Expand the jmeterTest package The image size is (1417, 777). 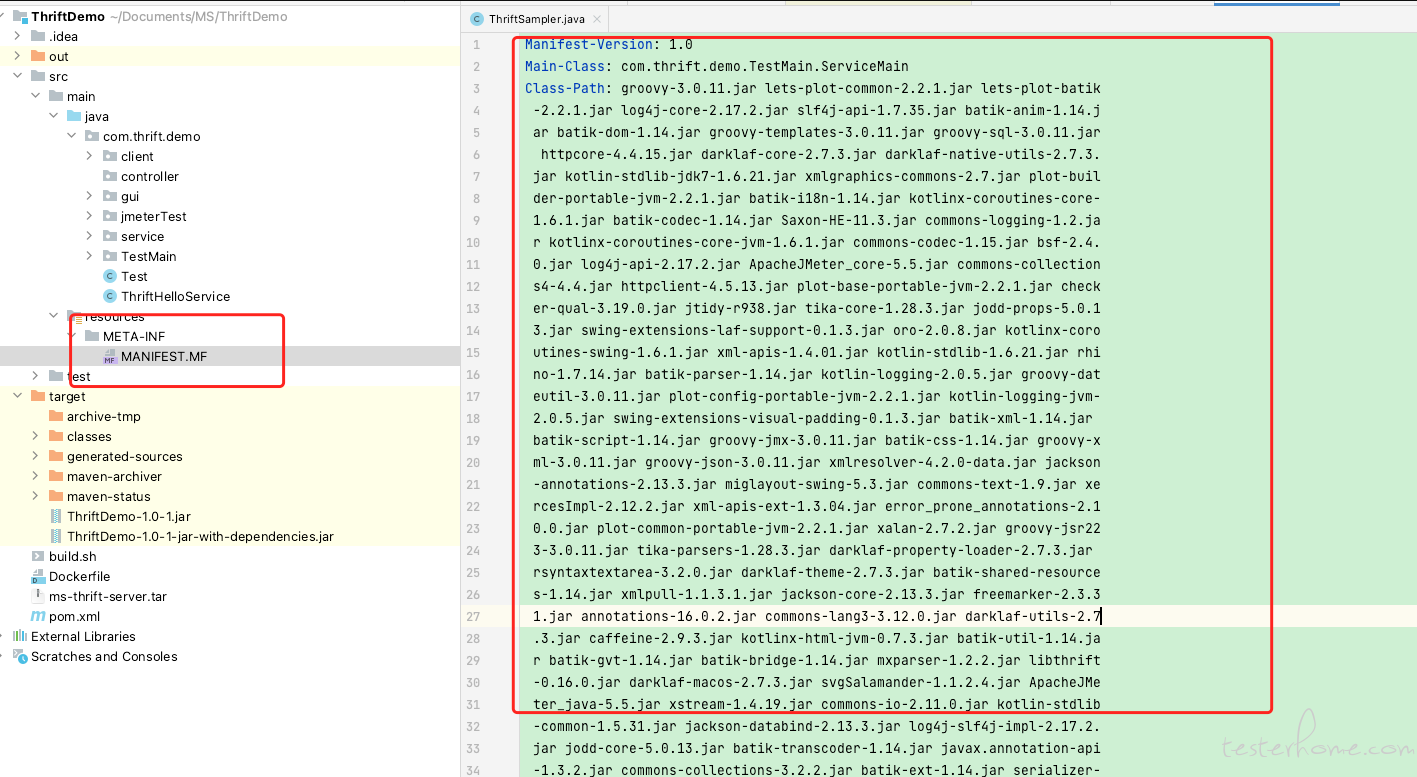coord(91,216)
